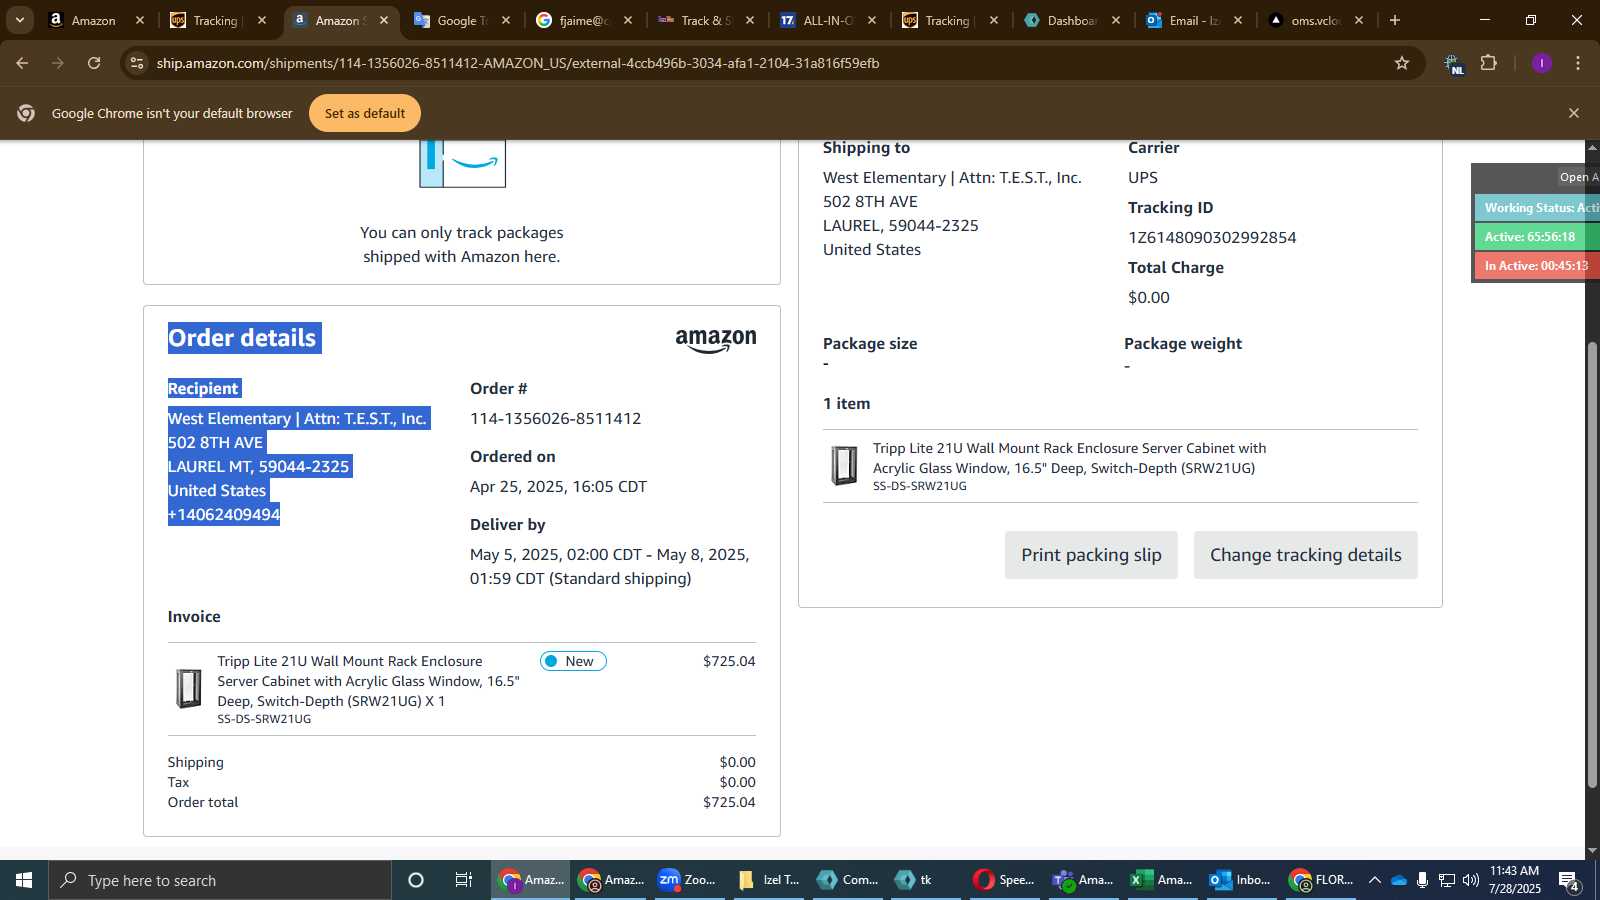Dismiss the default browser notification bar

point(1573,113)
